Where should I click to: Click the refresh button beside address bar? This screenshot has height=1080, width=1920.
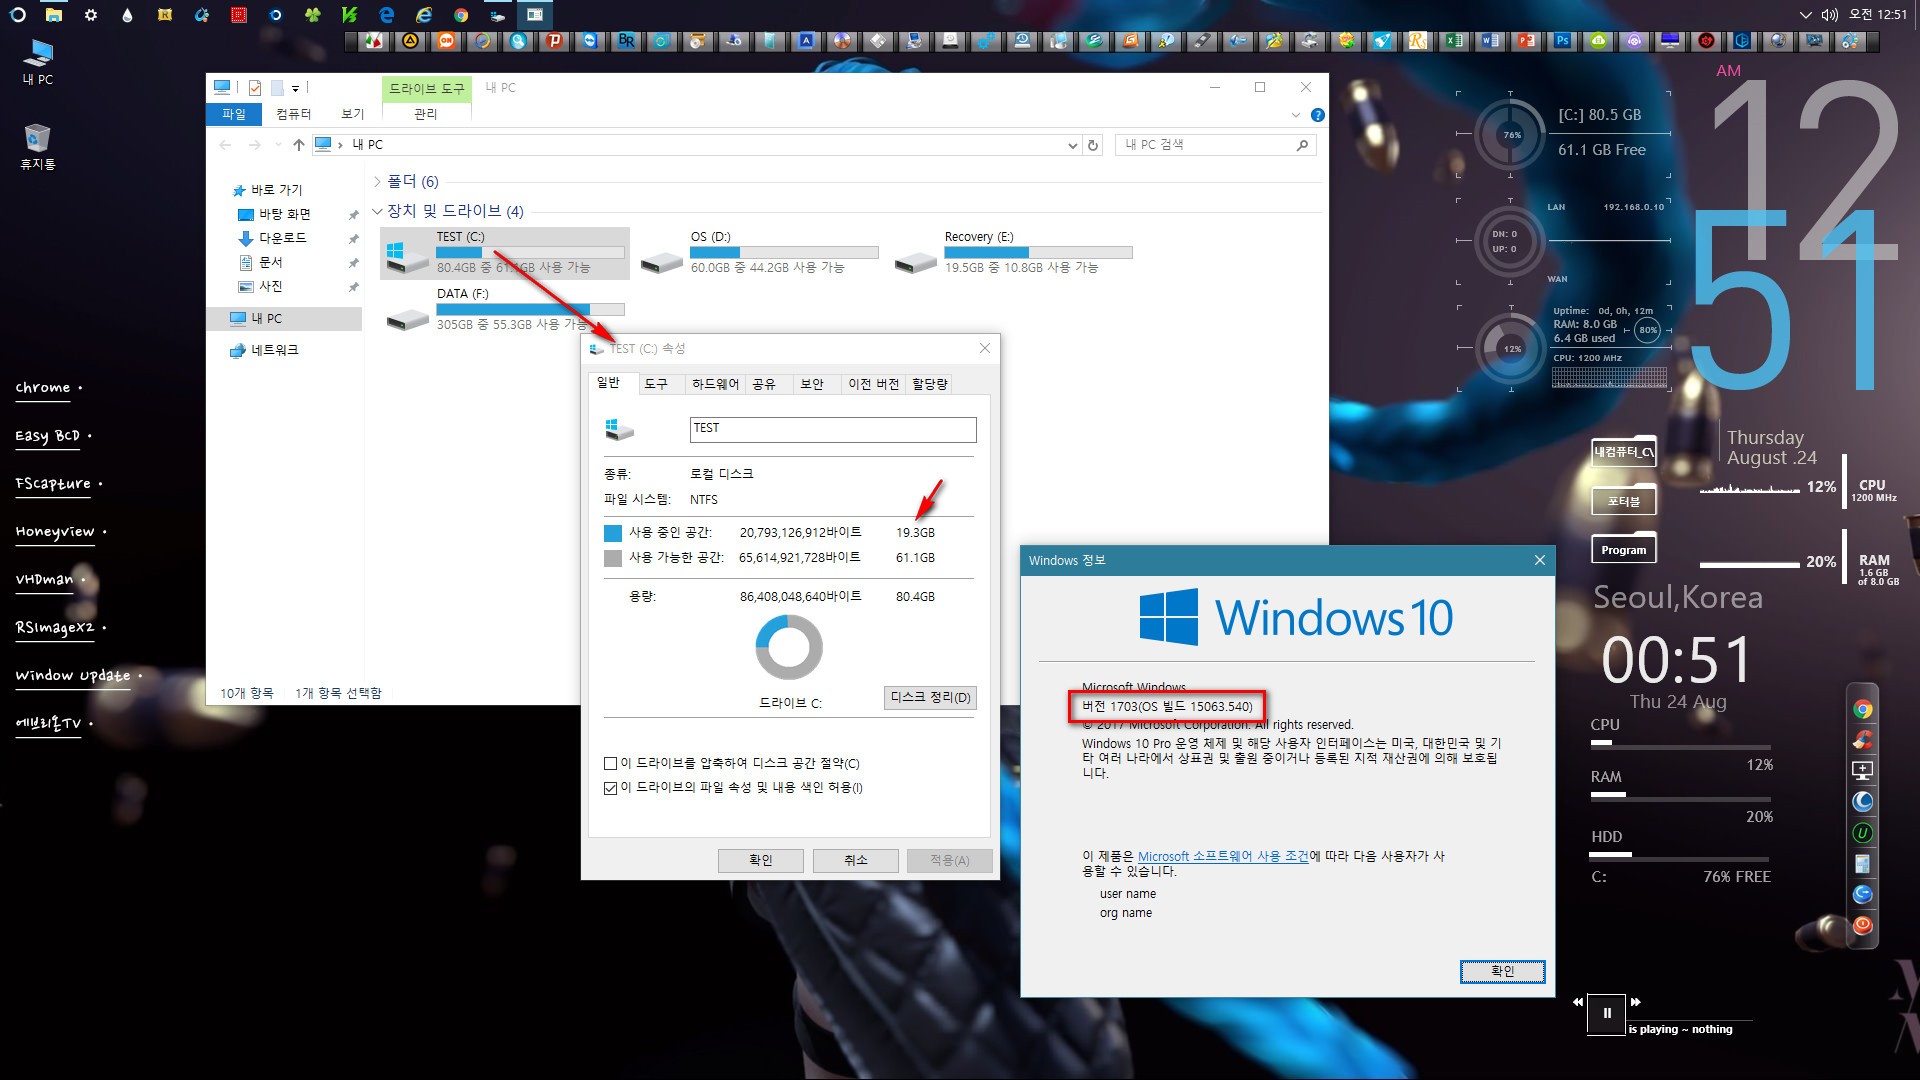[x=1093, y=145]
